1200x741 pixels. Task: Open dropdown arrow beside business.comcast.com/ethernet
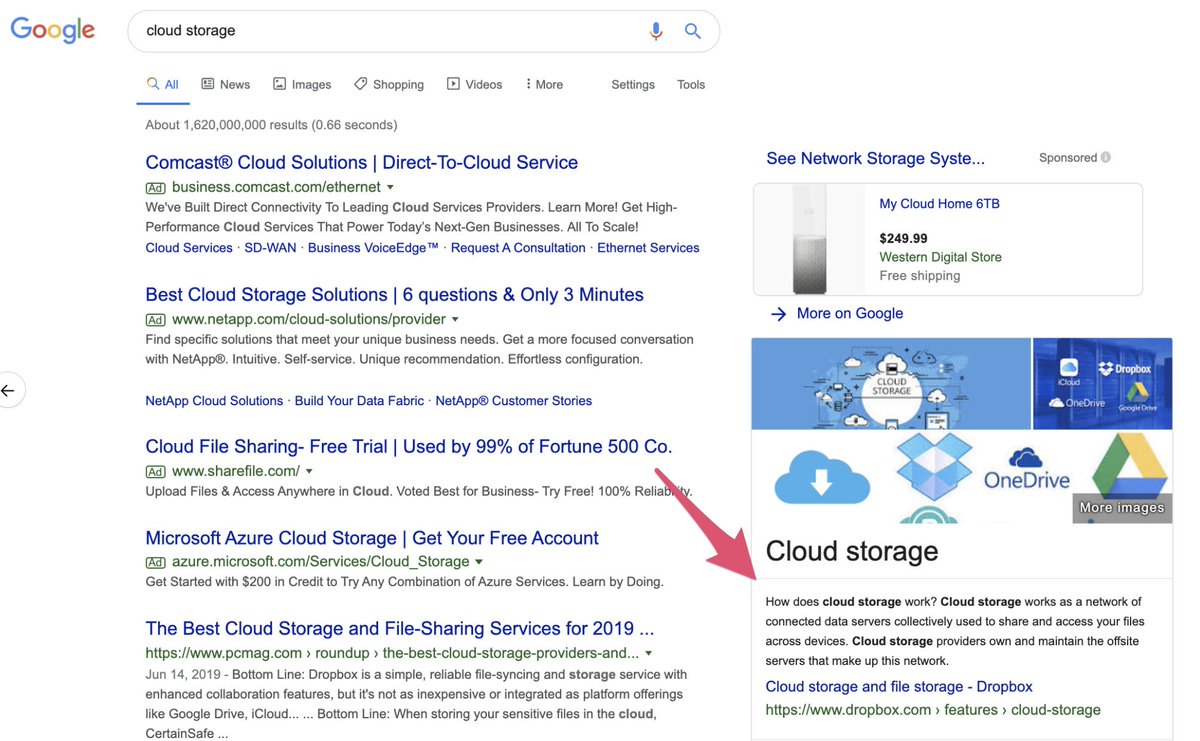click(x=390, y=188)
